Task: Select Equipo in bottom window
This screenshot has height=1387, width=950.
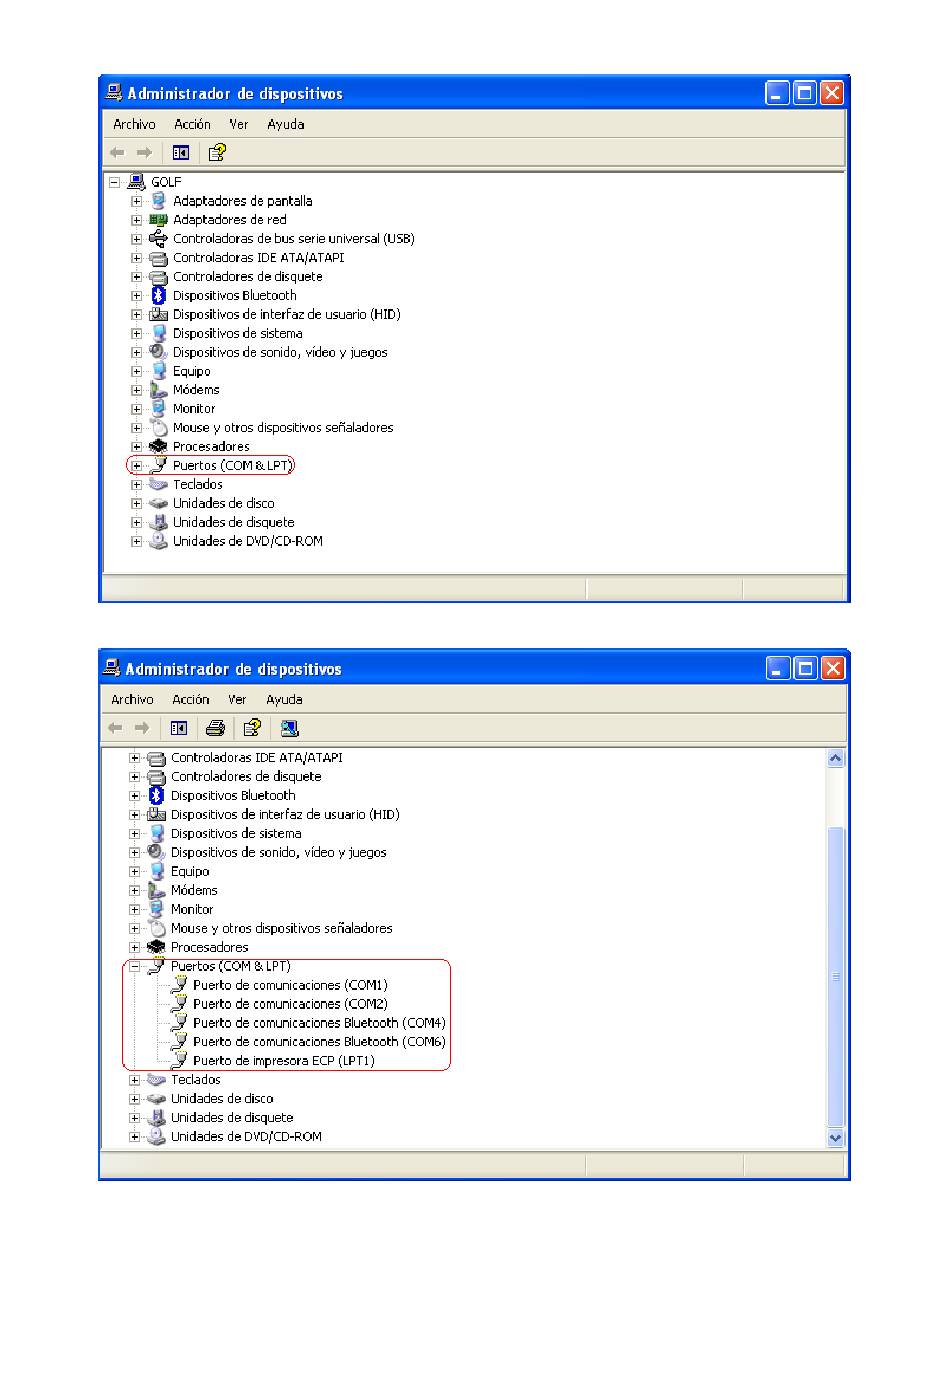Action: point(190,872)
